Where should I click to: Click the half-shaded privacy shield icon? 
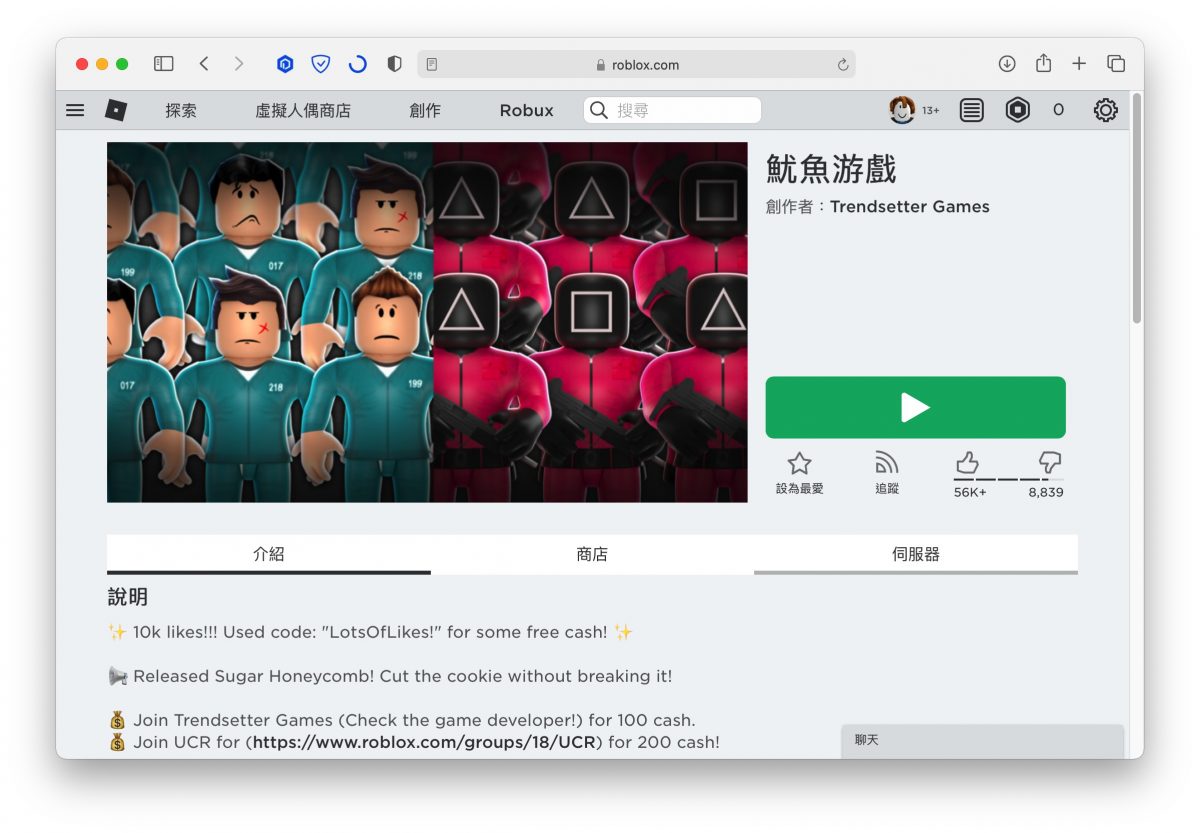coord(394,64)
